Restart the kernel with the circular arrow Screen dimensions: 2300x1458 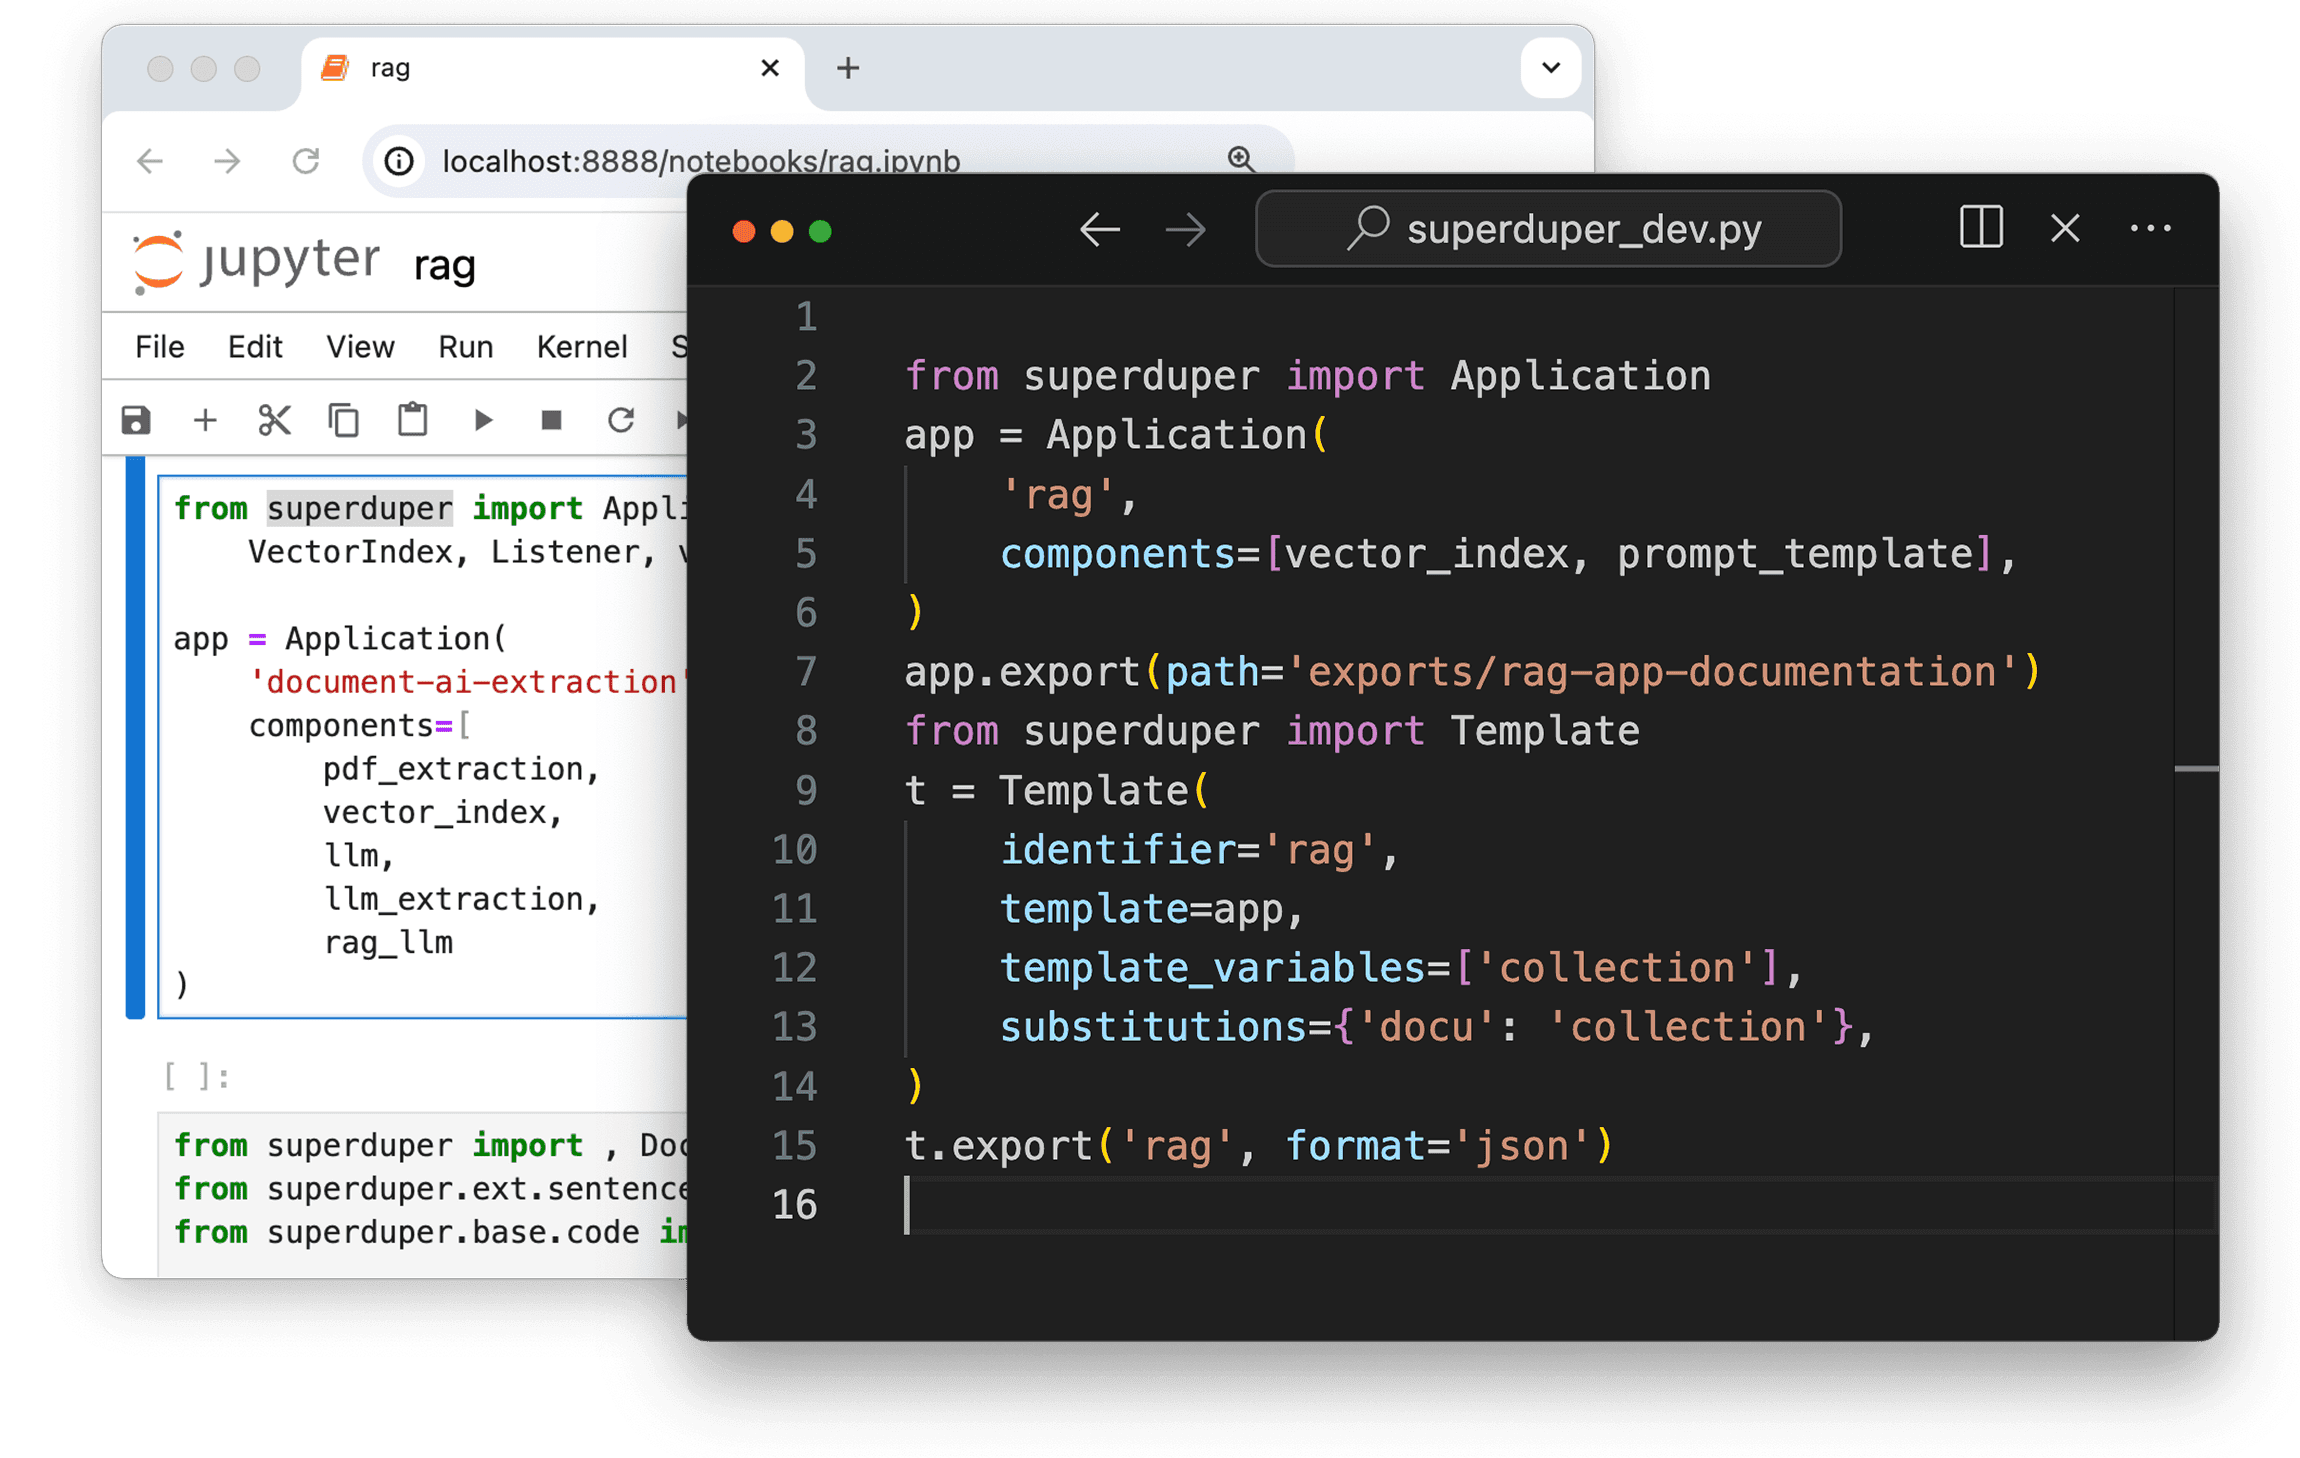coord(621,420)
